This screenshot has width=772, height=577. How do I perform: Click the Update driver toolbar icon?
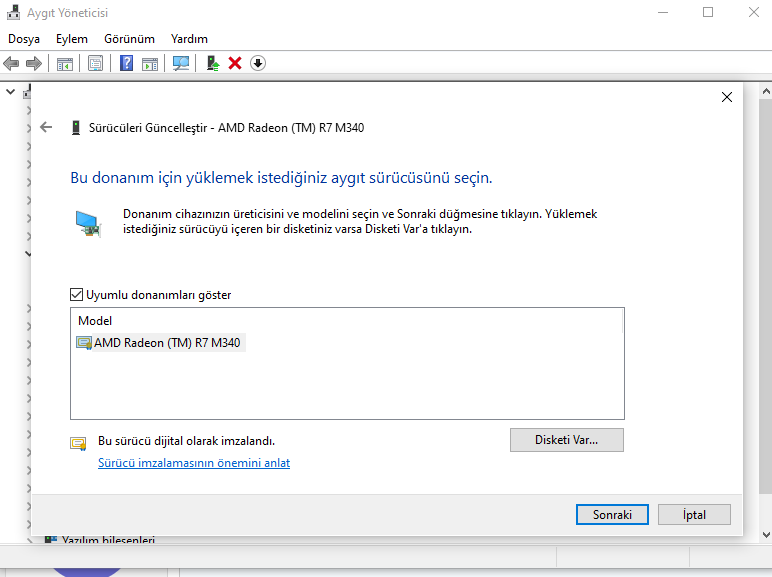[213, 63]
